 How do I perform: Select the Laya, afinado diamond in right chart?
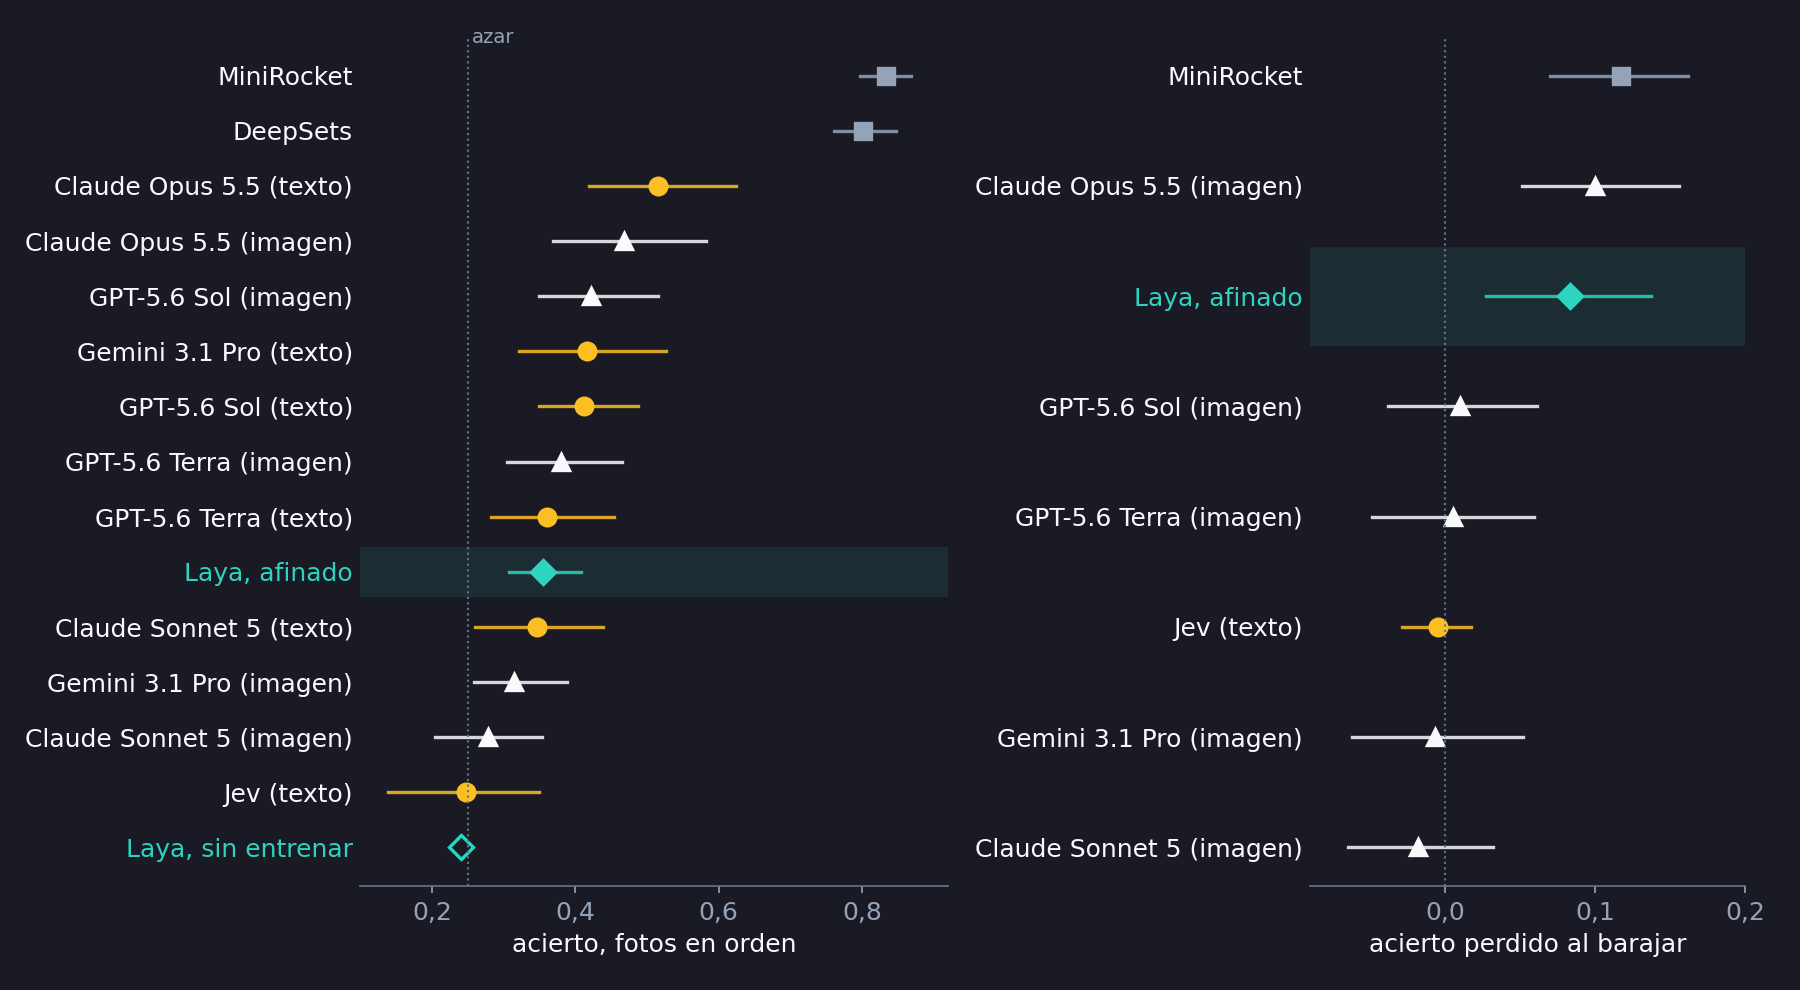click(1570, 296)
